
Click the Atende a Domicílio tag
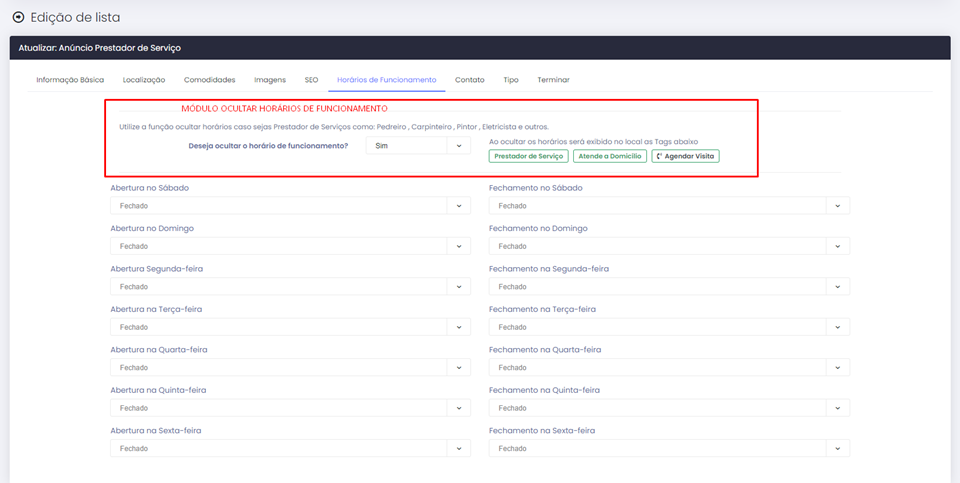coord(609,156)
